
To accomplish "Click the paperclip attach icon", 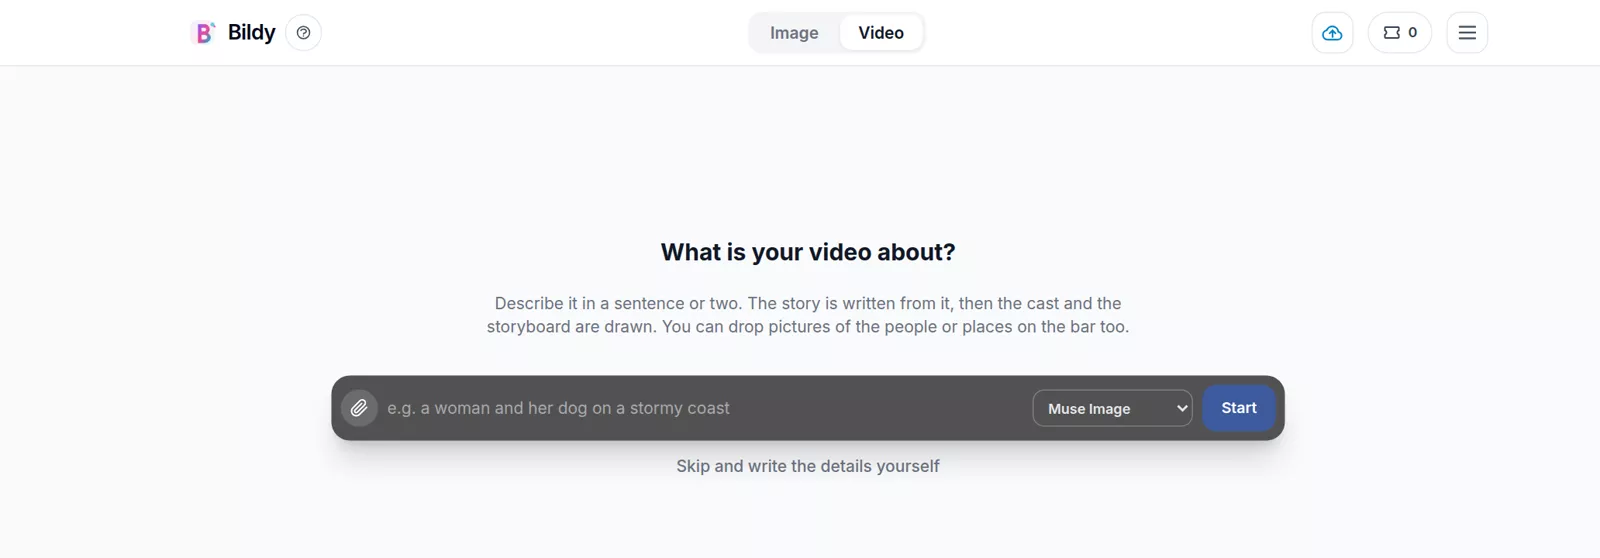I will pyautogui.click(x=359, y=408).
